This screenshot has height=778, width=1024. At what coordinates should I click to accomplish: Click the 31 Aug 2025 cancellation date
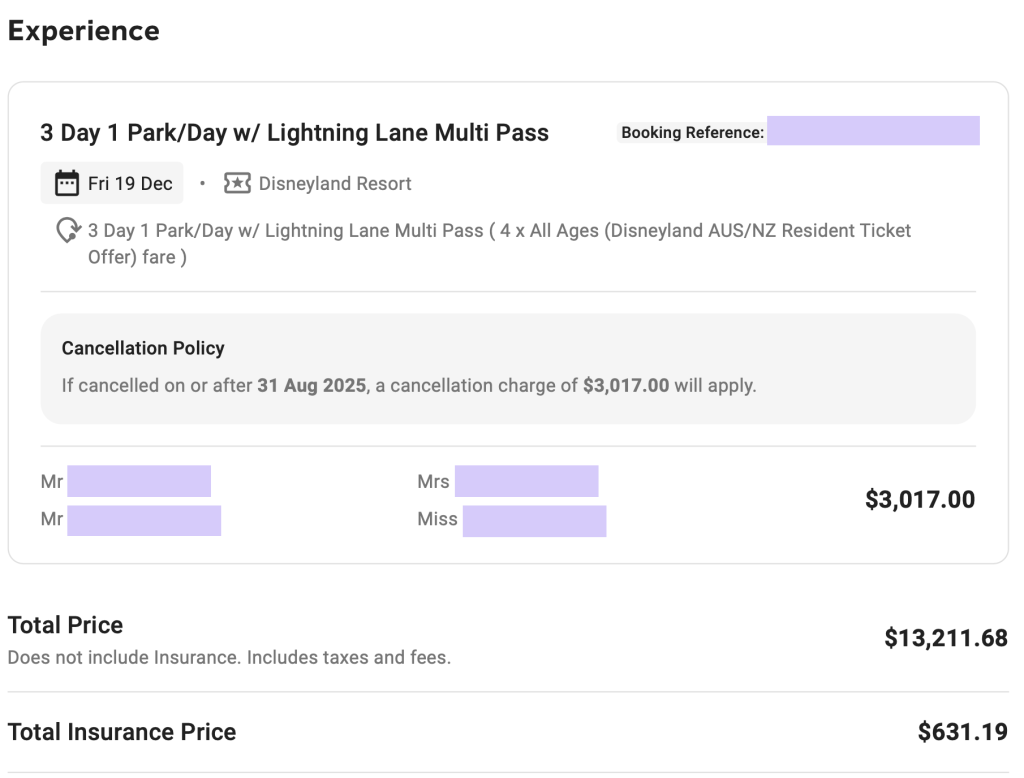[311, 385]
